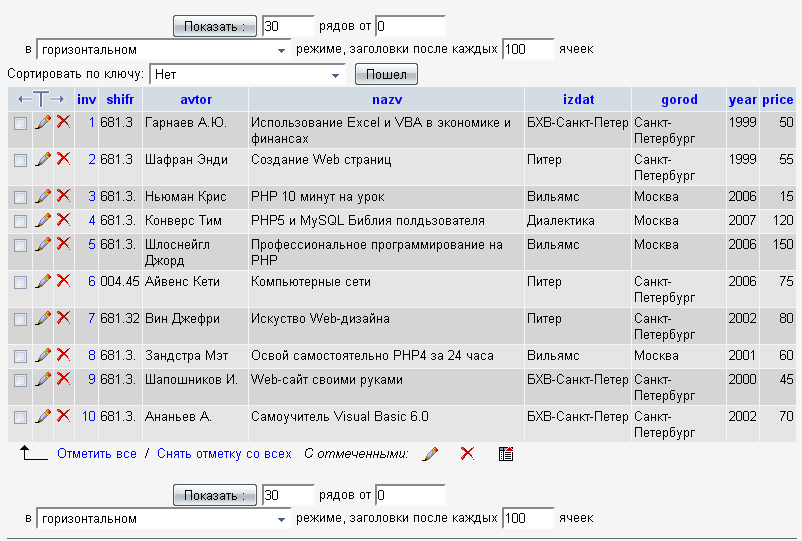Edit the Конверс Тим record with pencil
Viewport: 802px width, 541px height.
[x=43, y=220]
